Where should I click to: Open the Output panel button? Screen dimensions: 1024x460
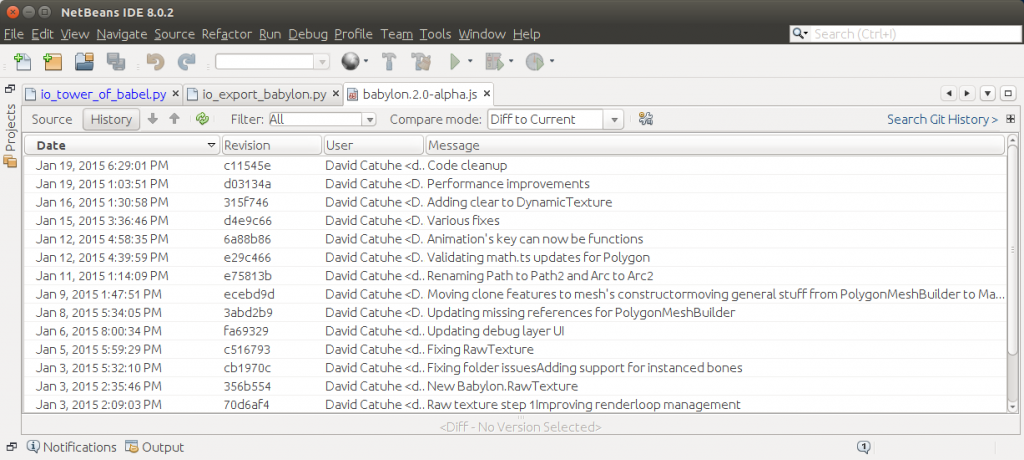(155, 447)
